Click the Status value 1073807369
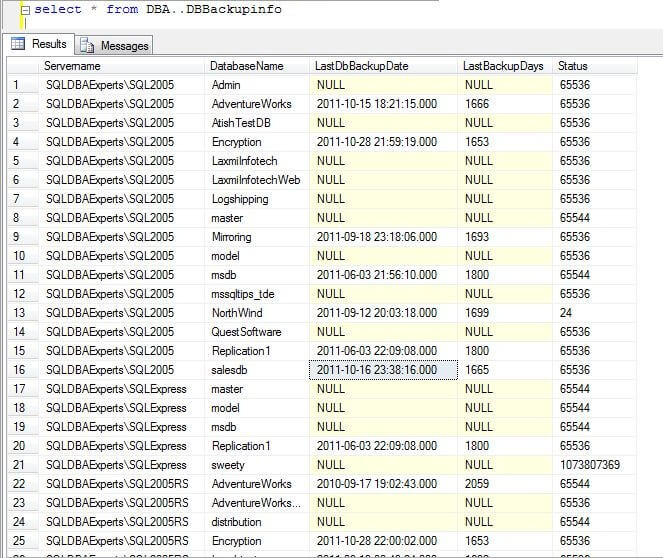Image resolution: width=663 pixels, height=558 pixels. (595, 465)
